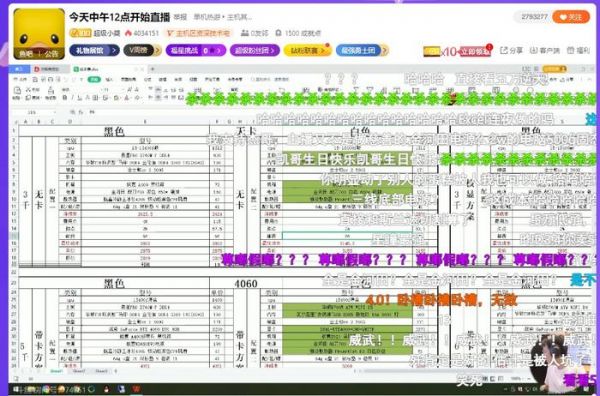Expand the 超级粉丝团 fan club pill
This screenshot has height=396, width=600.
click(x=254, y=50)
